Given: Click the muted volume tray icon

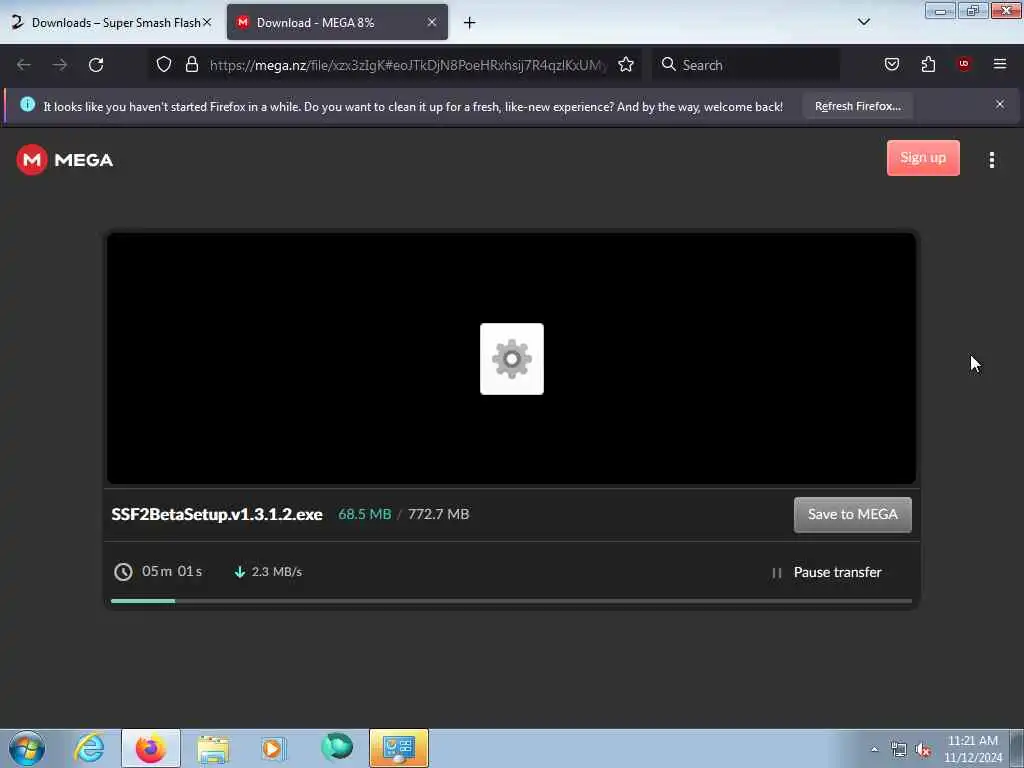Looking at the screenshot, I should 923,750.
